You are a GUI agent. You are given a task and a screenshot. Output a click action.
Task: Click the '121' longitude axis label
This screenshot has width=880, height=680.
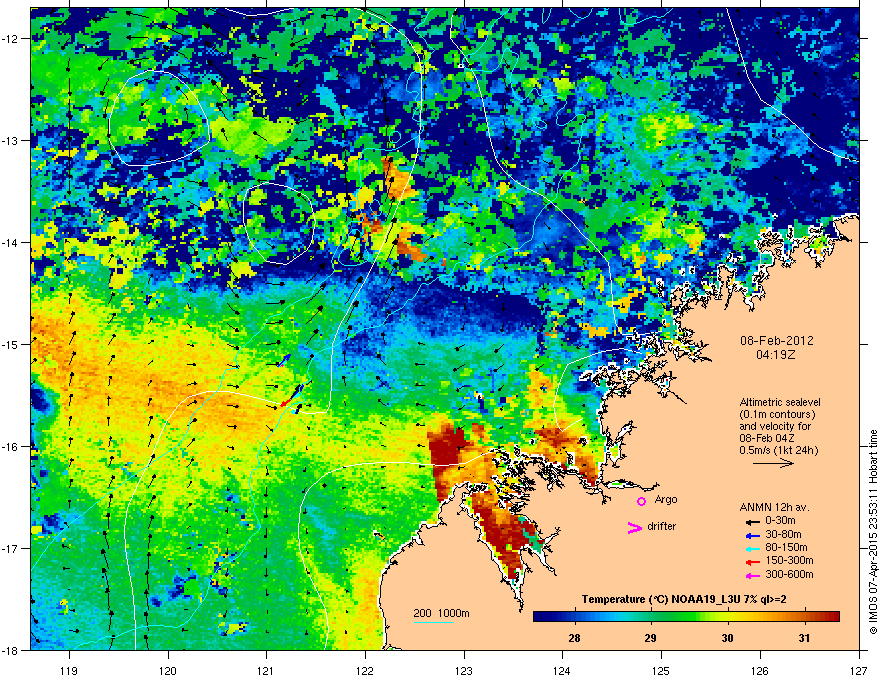[x=267, y=670]
